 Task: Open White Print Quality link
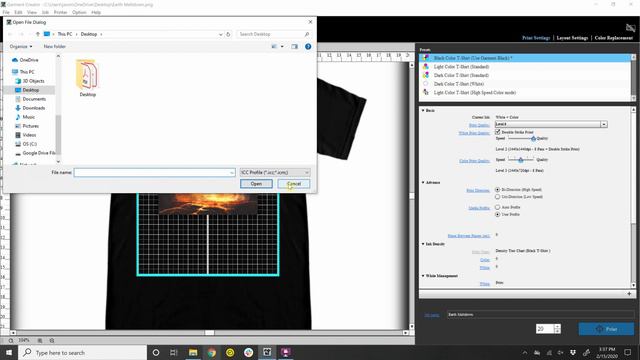click(474, 133)
